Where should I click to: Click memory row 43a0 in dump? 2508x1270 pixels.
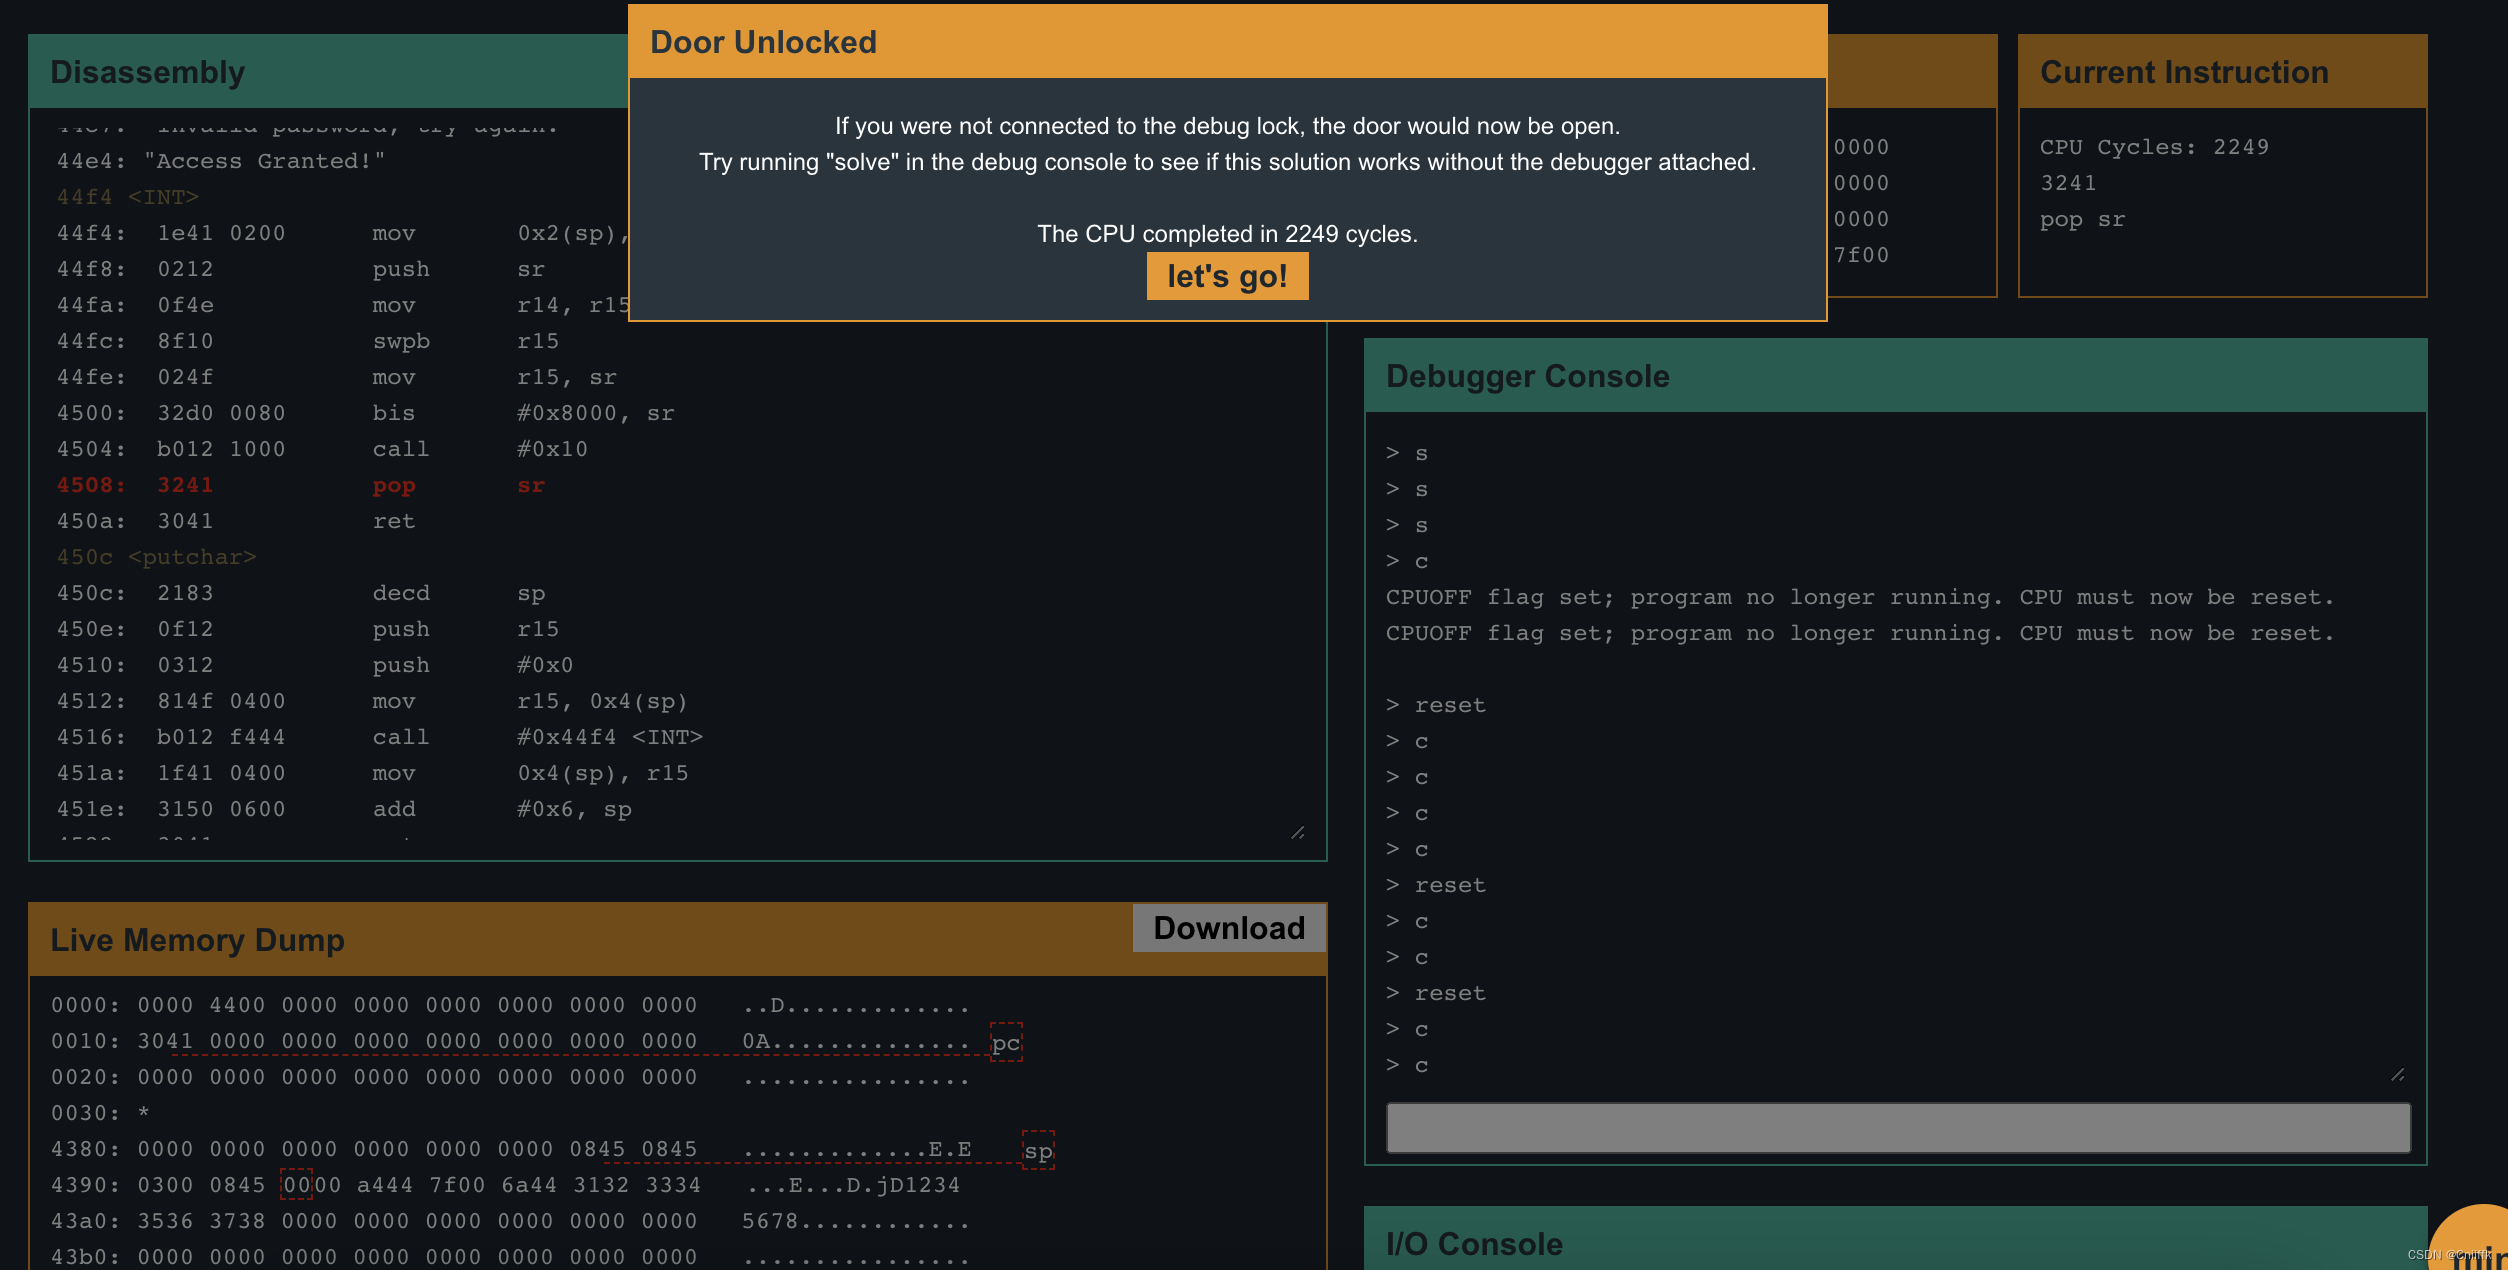tap(510, 1221)
